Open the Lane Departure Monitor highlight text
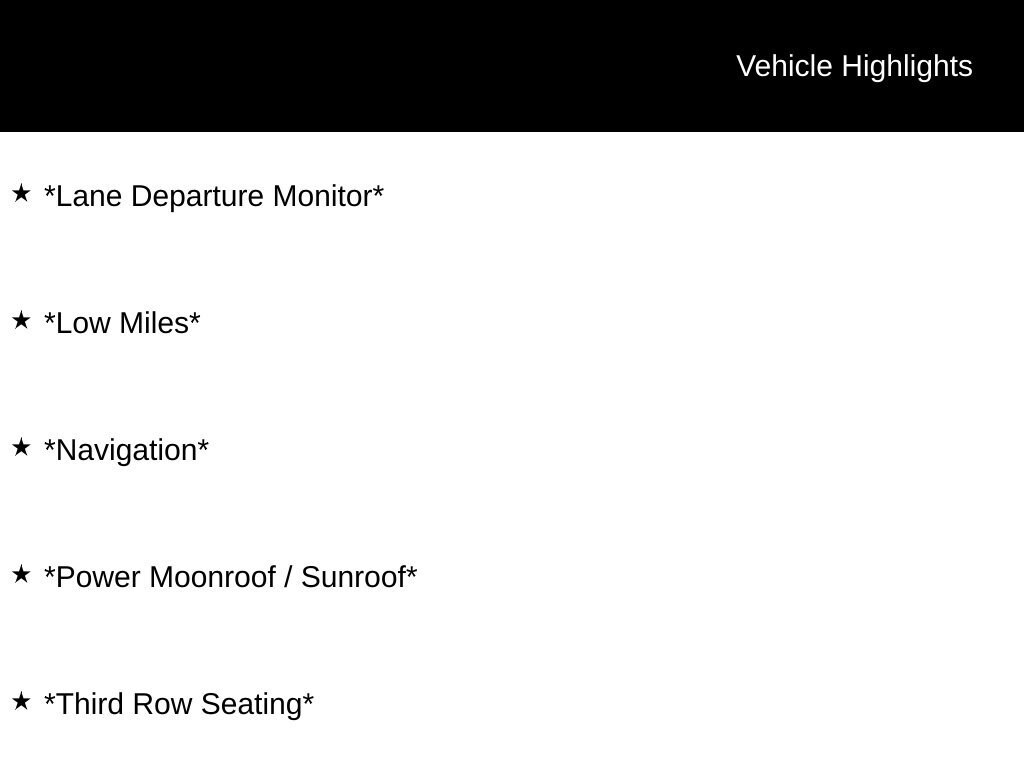 click(214, 196)
